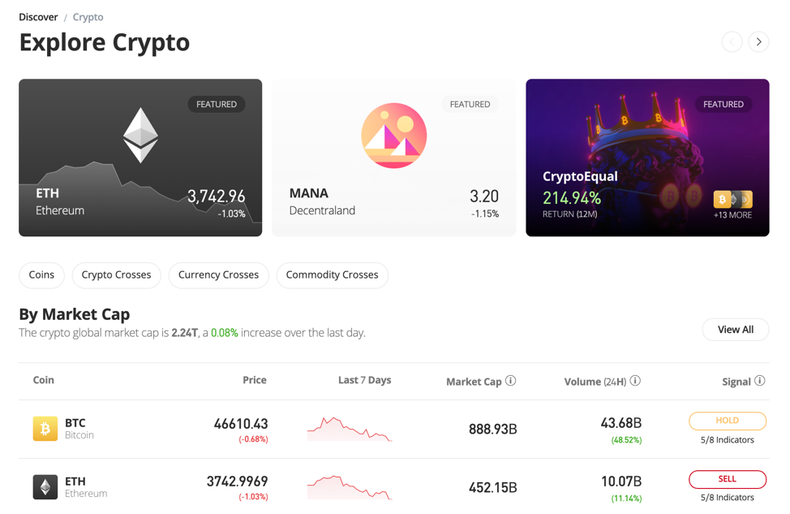Click the Market Cap info icon
The width and height of the screenshot is (790, 514).
coord(511,381)
